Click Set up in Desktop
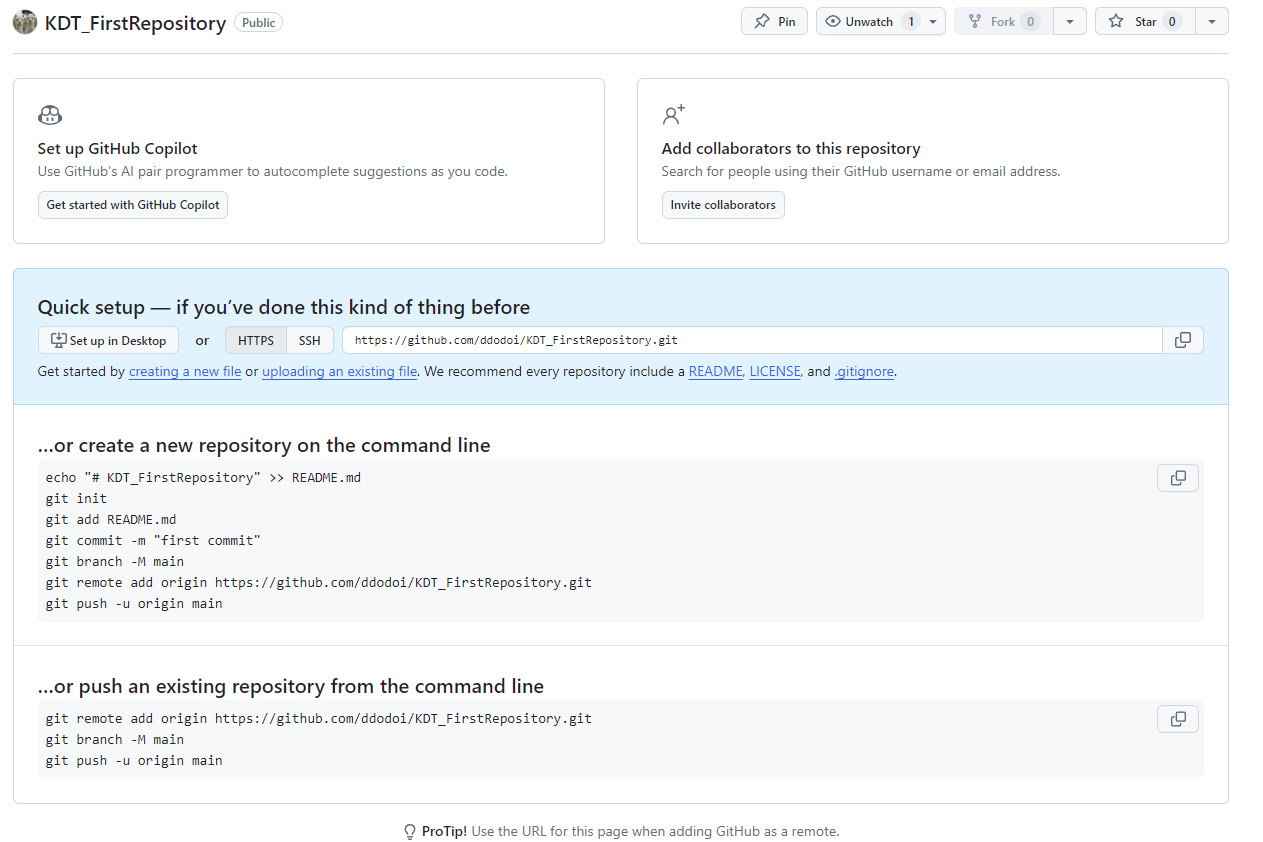The image size is (1263, 842). point(108,340)
